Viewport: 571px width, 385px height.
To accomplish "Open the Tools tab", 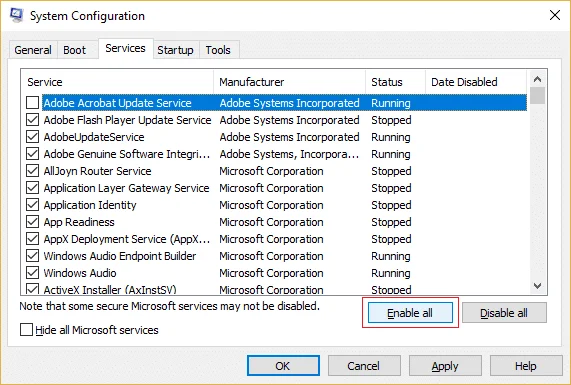I will click(x=218, y=50).
